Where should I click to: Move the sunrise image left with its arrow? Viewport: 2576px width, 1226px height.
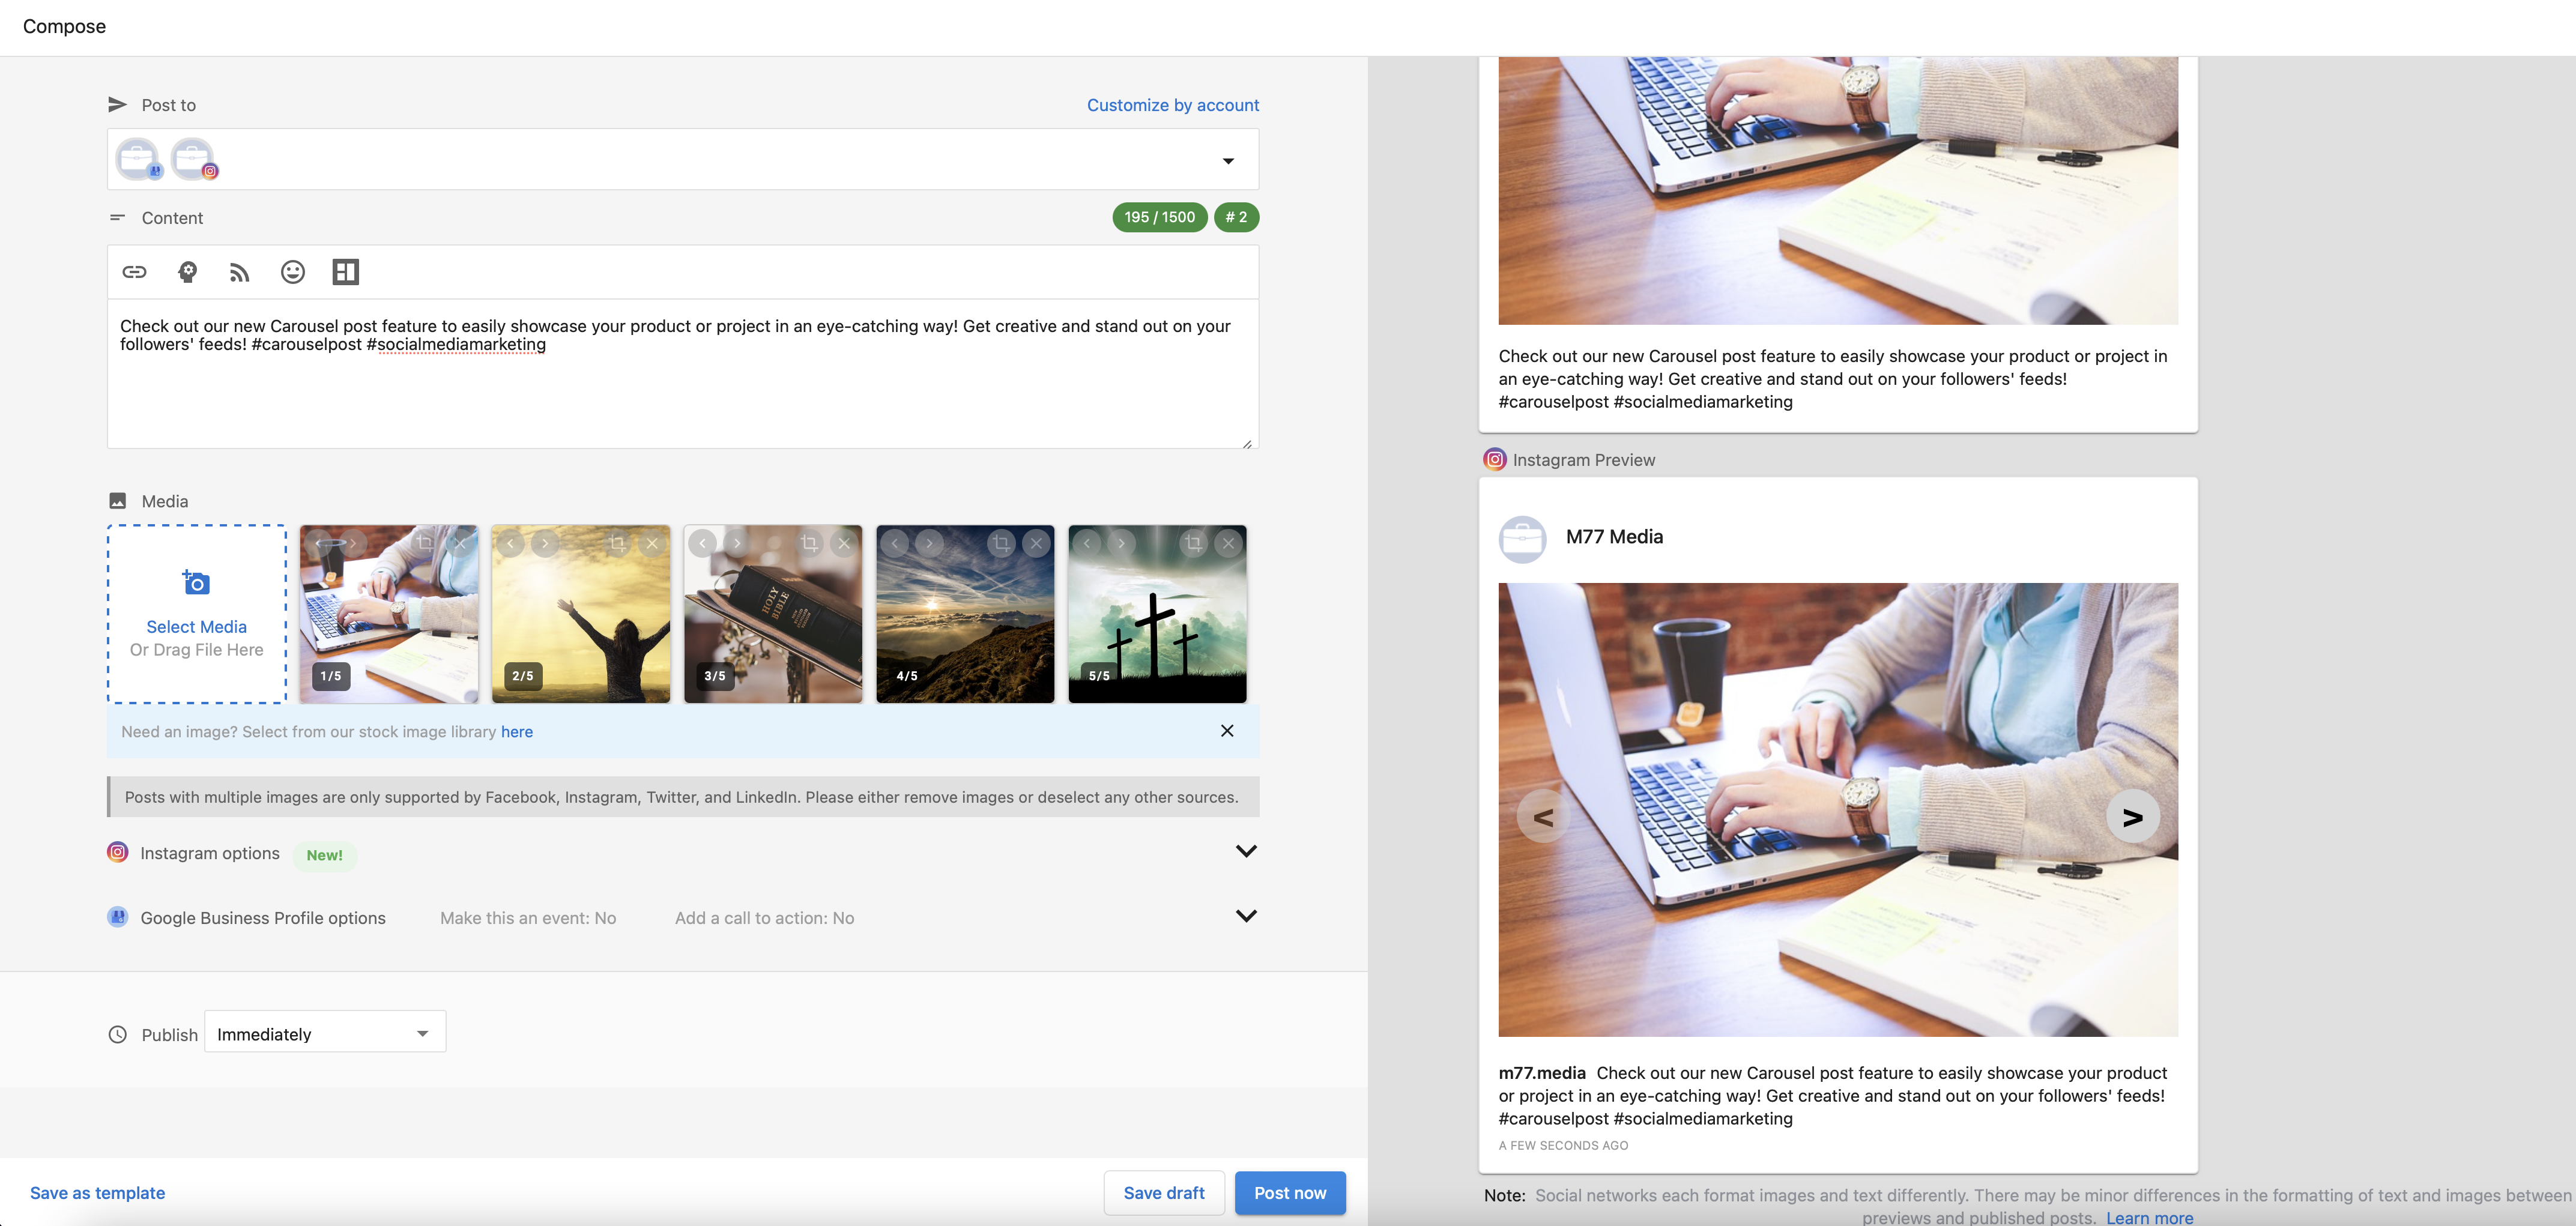coord(895,543)
